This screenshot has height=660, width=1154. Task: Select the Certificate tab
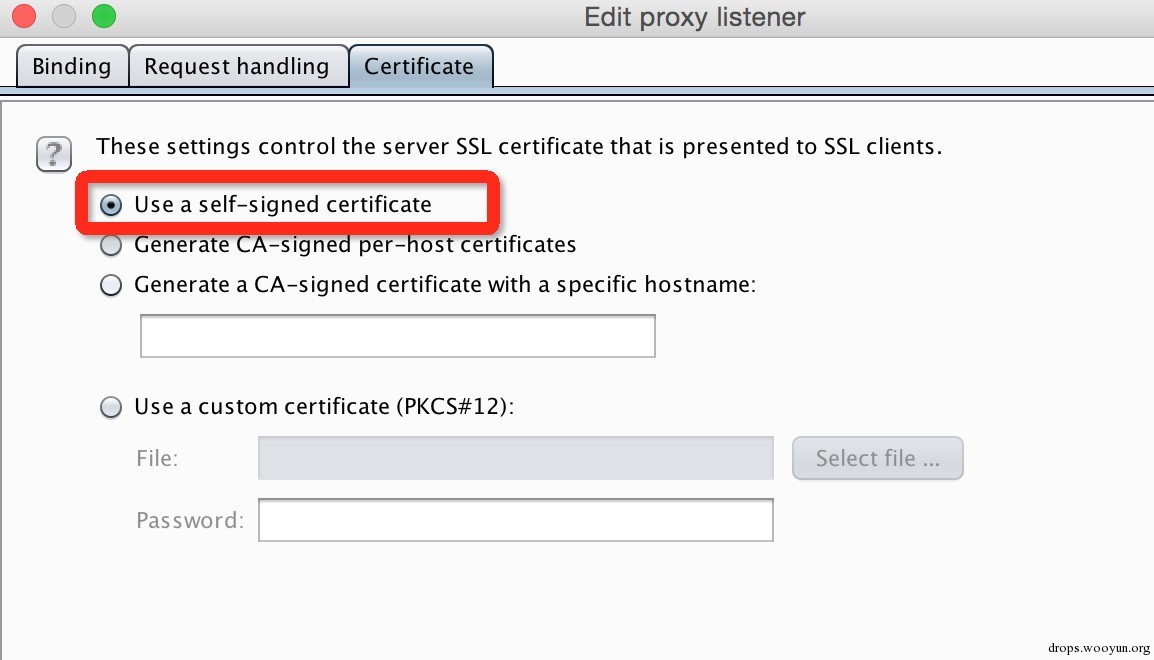coord(419,67)
